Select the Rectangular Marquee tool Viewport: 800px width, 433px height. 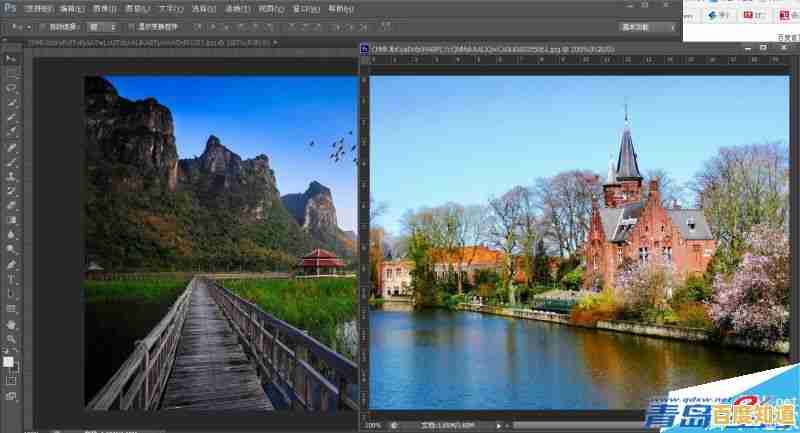[x=12, y=74]
